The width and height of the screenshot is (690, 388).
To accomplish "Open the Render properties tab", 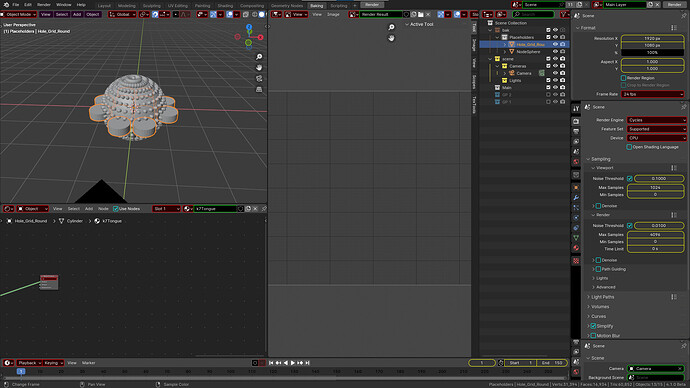I will click(x=576, y=121).
